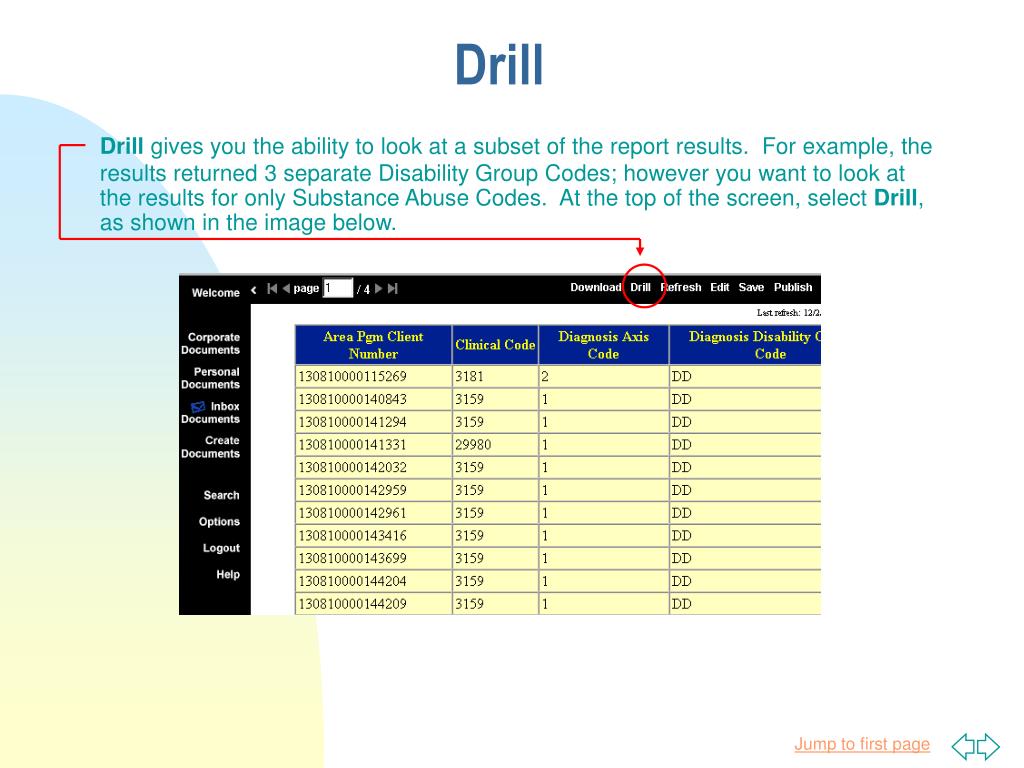
Task: Click the Diagnosis Disability Code column header
Action: tap(745, 345)
